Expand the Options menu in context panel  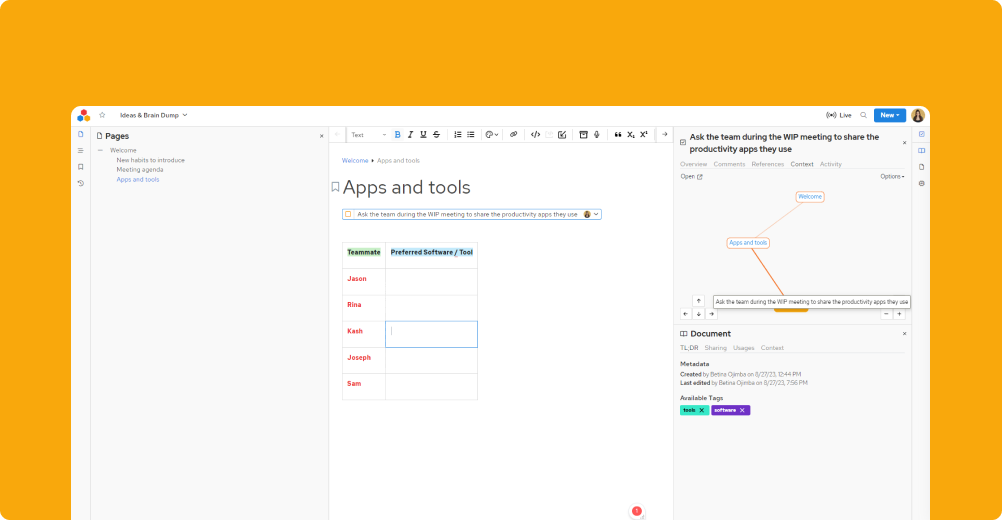pyautogui.click(x=892, y=176)
